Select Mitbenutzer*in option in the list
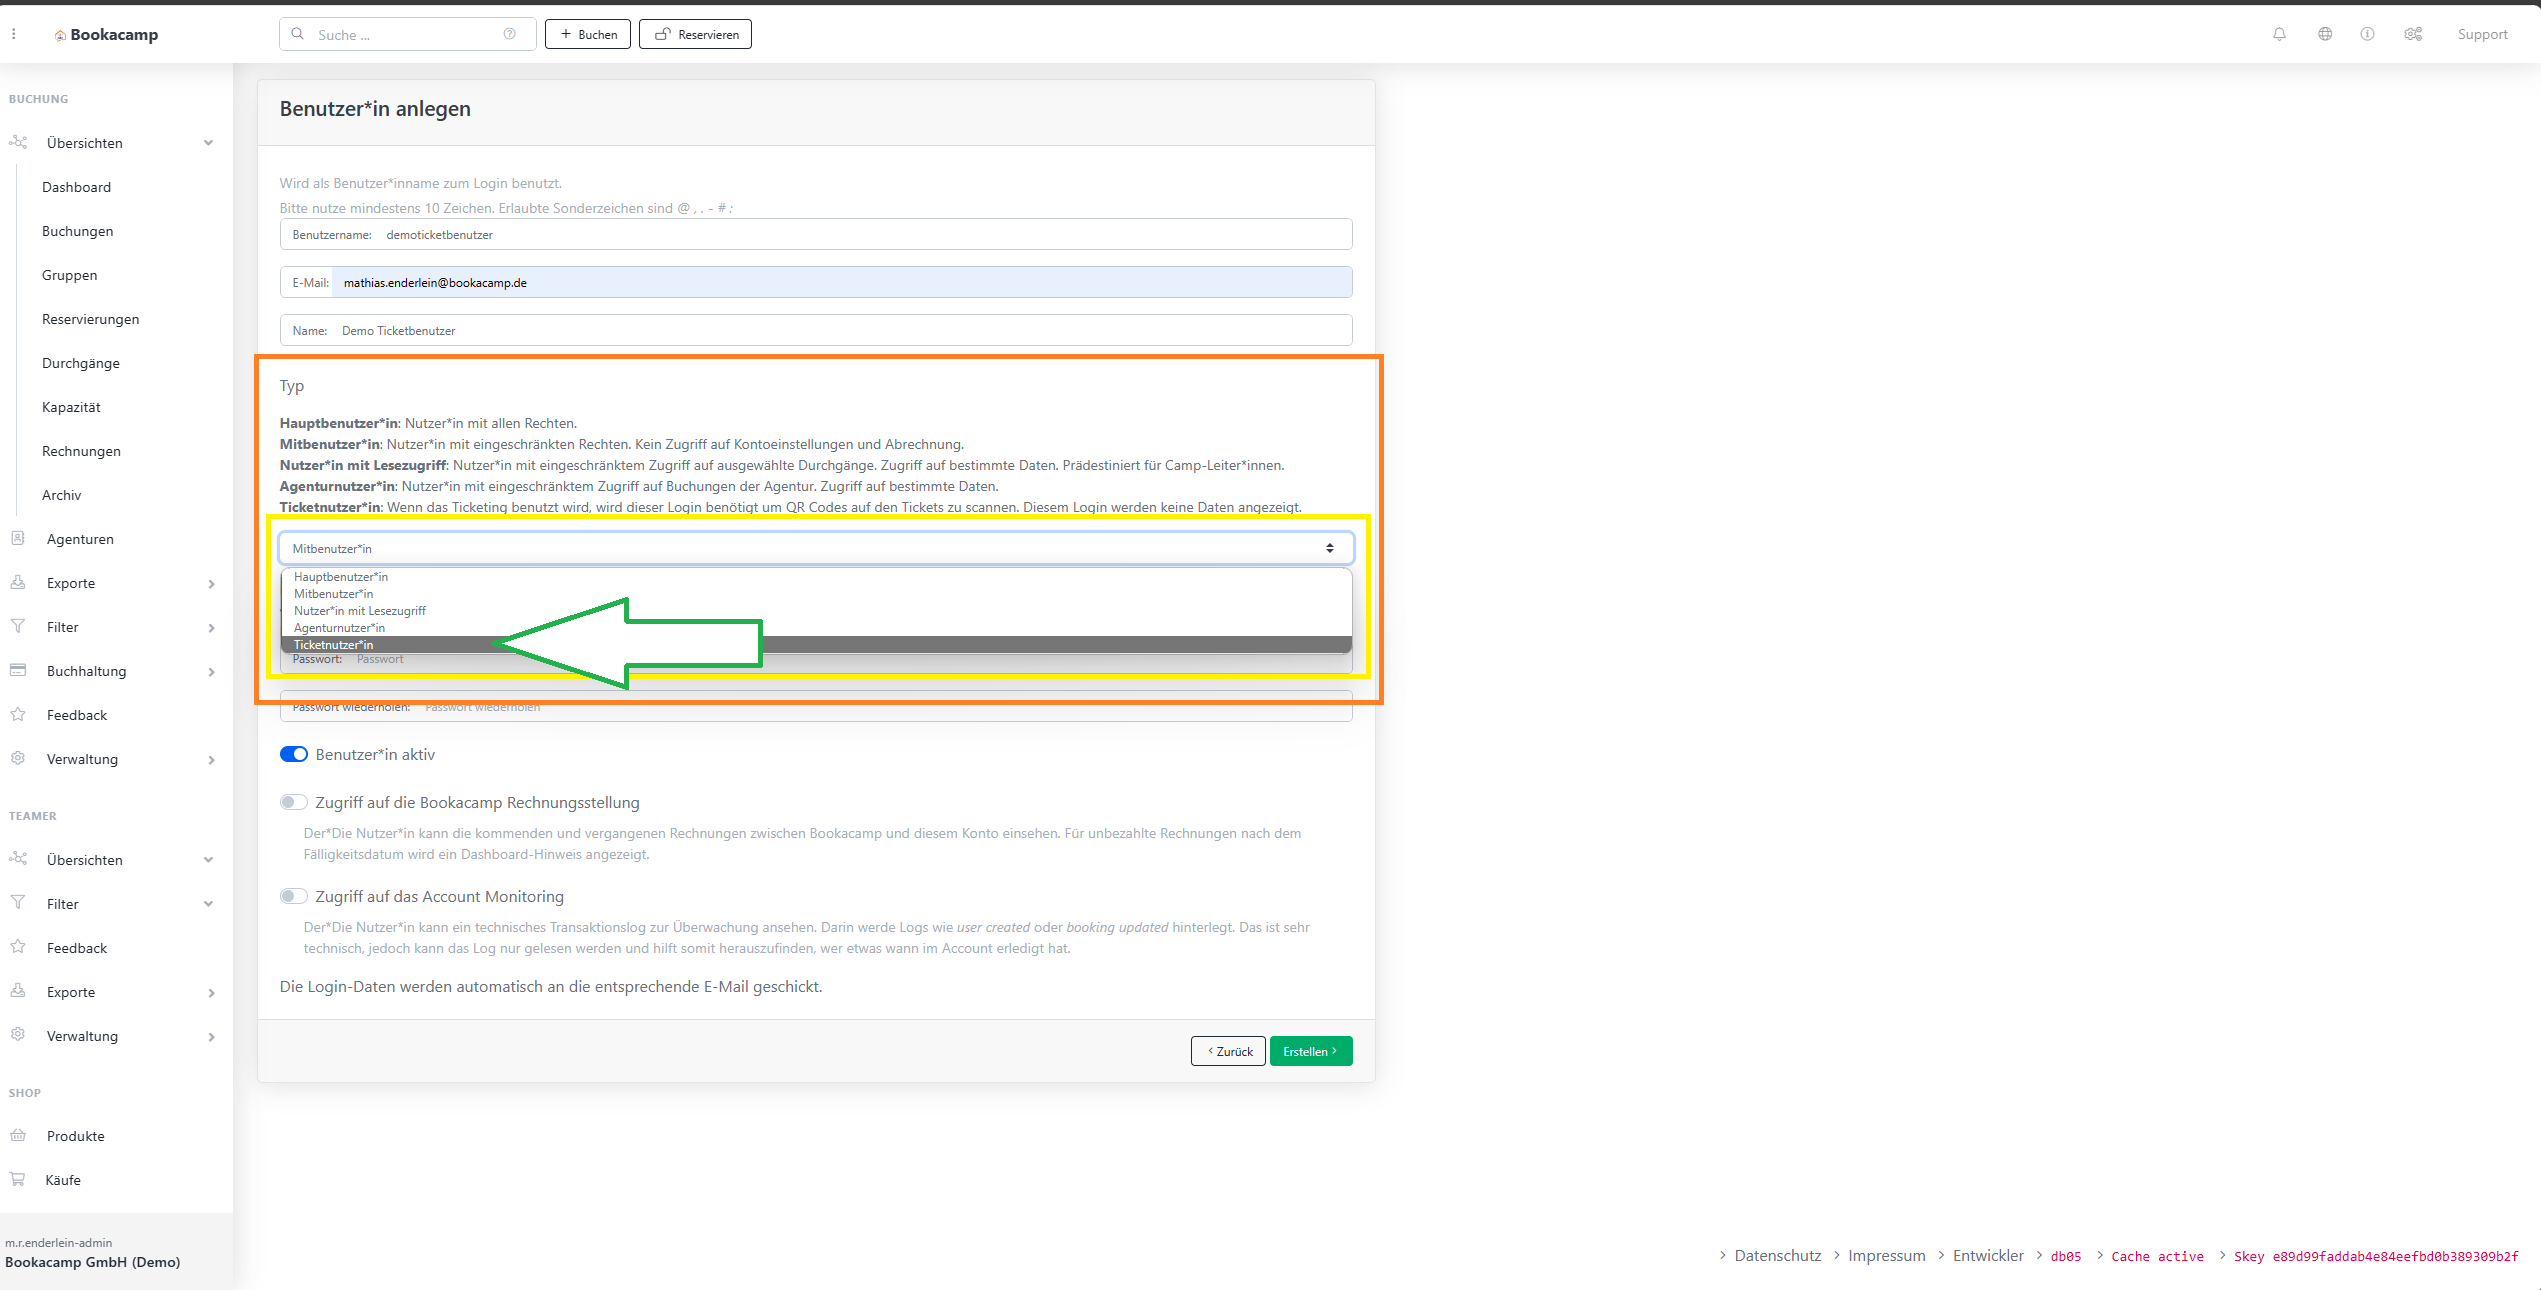2541x1290 pixels. [816, 594]
